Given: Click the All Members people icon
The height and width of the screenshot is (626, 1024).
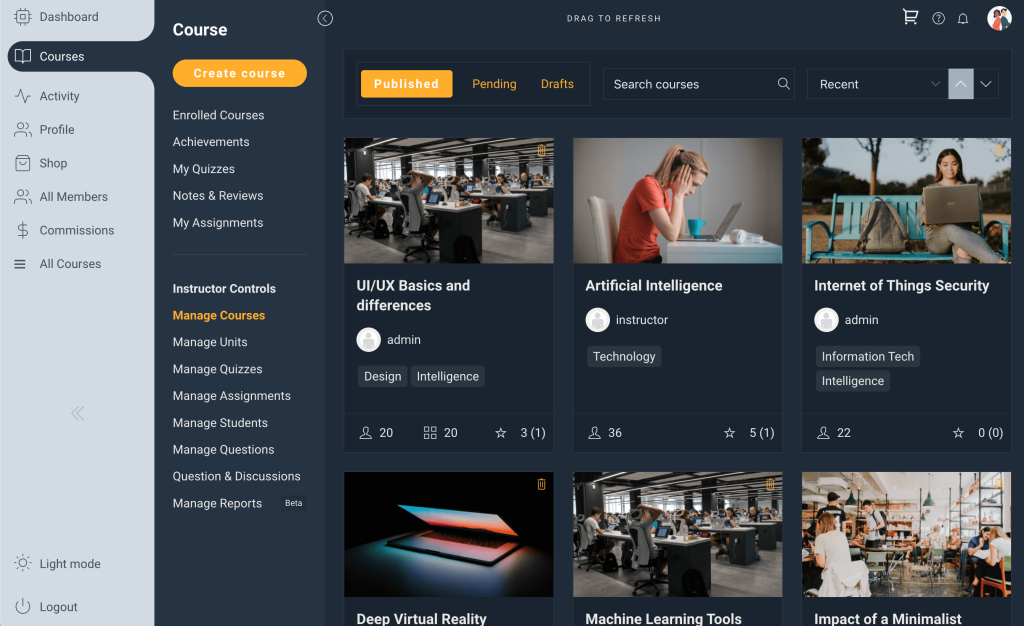Looking at the screenshot, I should 23,196.
